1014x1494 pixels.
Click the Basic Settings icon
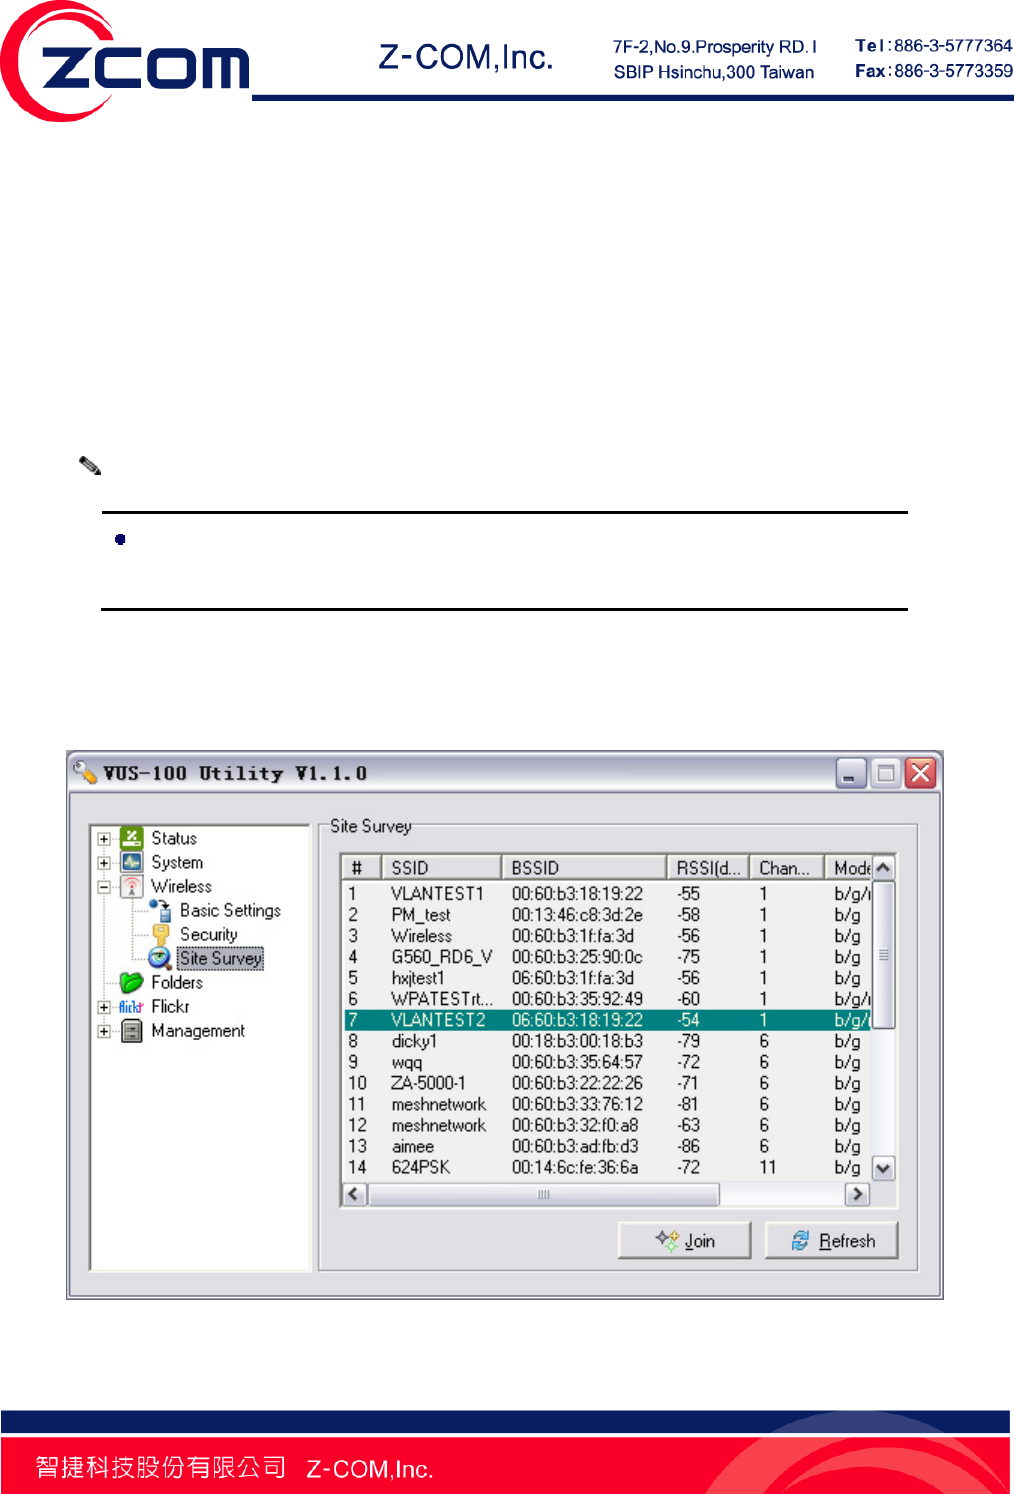(x=161, y=910)
